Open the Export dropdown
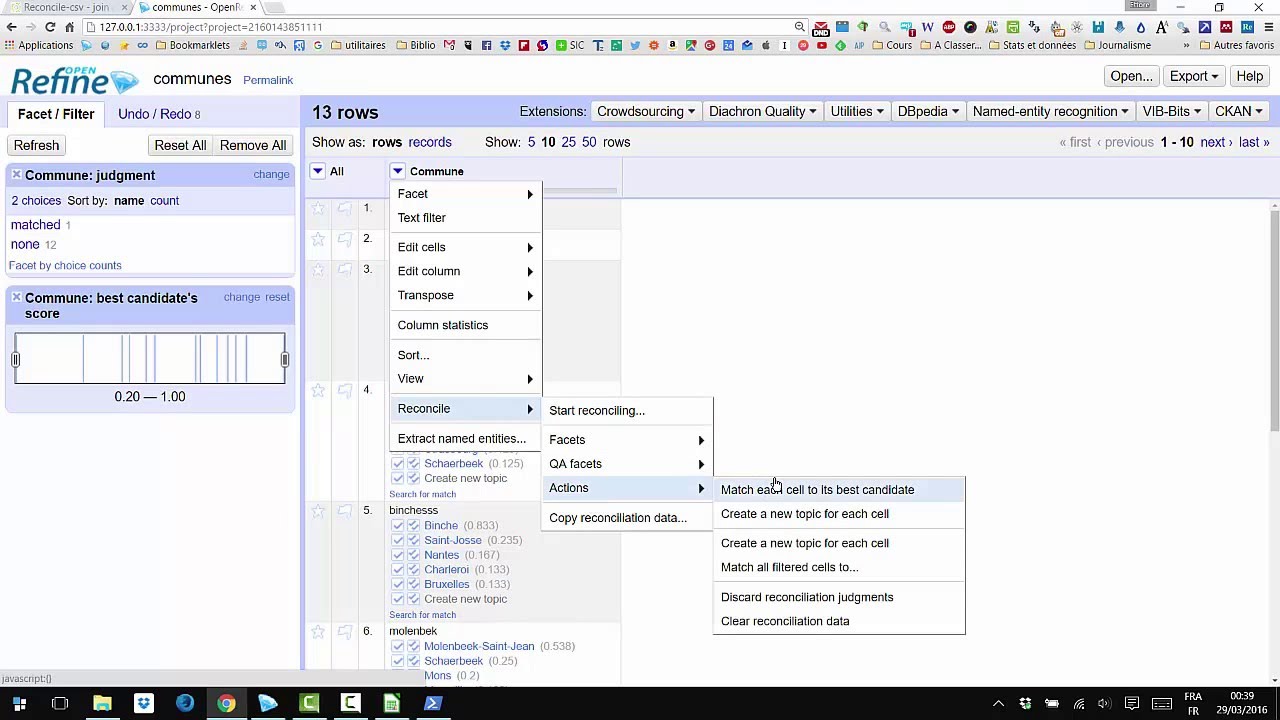Screen dimensions: 1280x720 [1194, 77]
